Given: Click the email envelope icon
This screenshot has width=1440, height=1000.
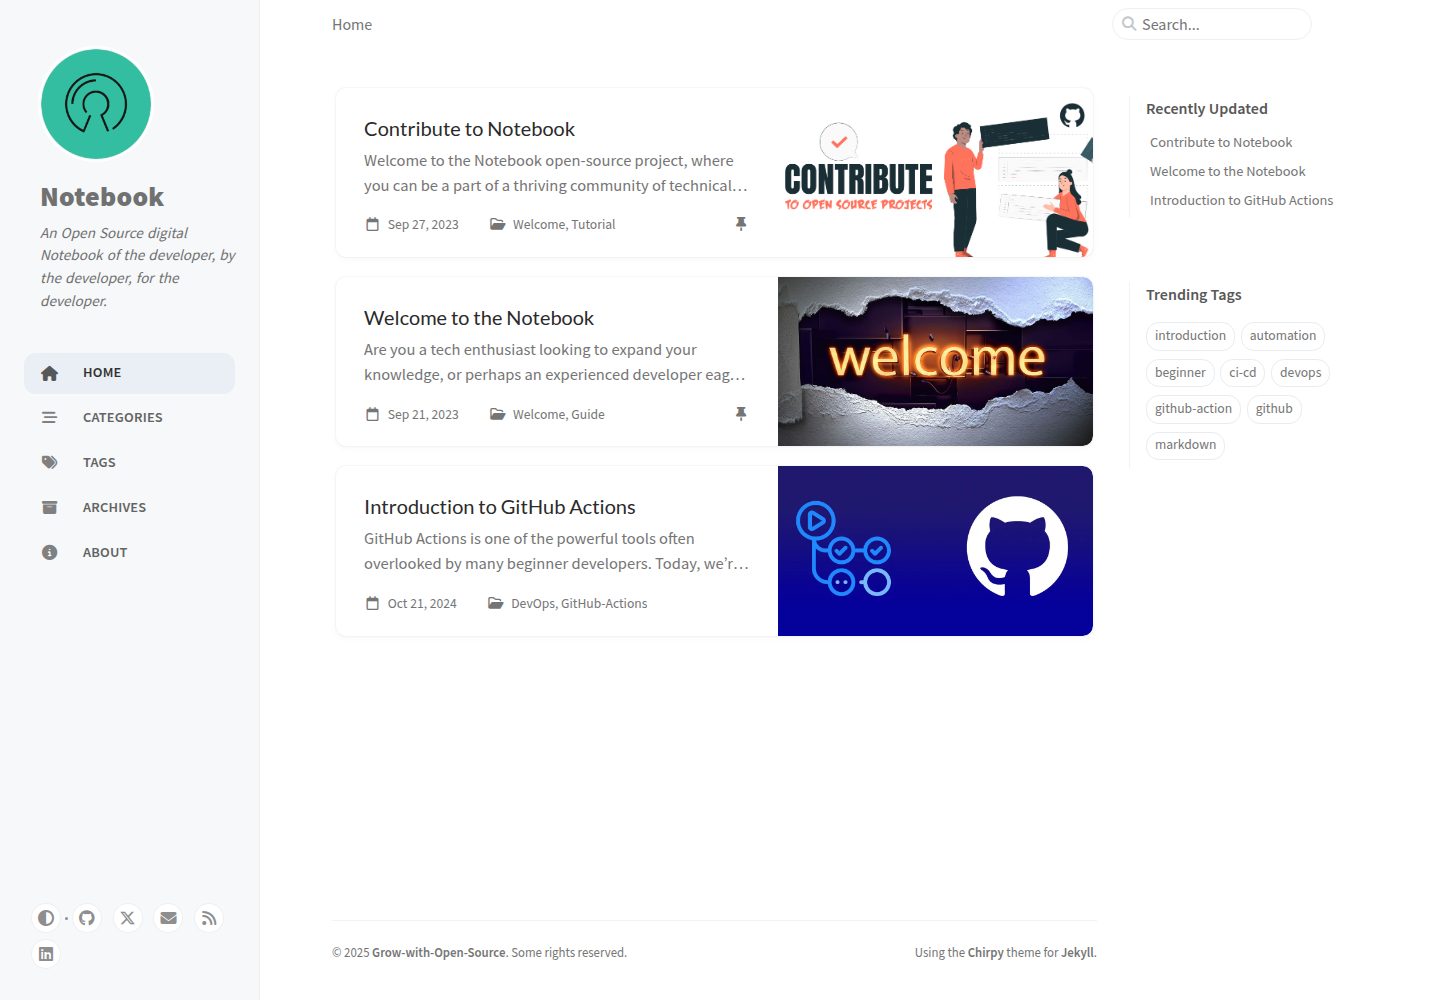Looking at the screenshot, I should pyautogui.click(x=168, y=918).
